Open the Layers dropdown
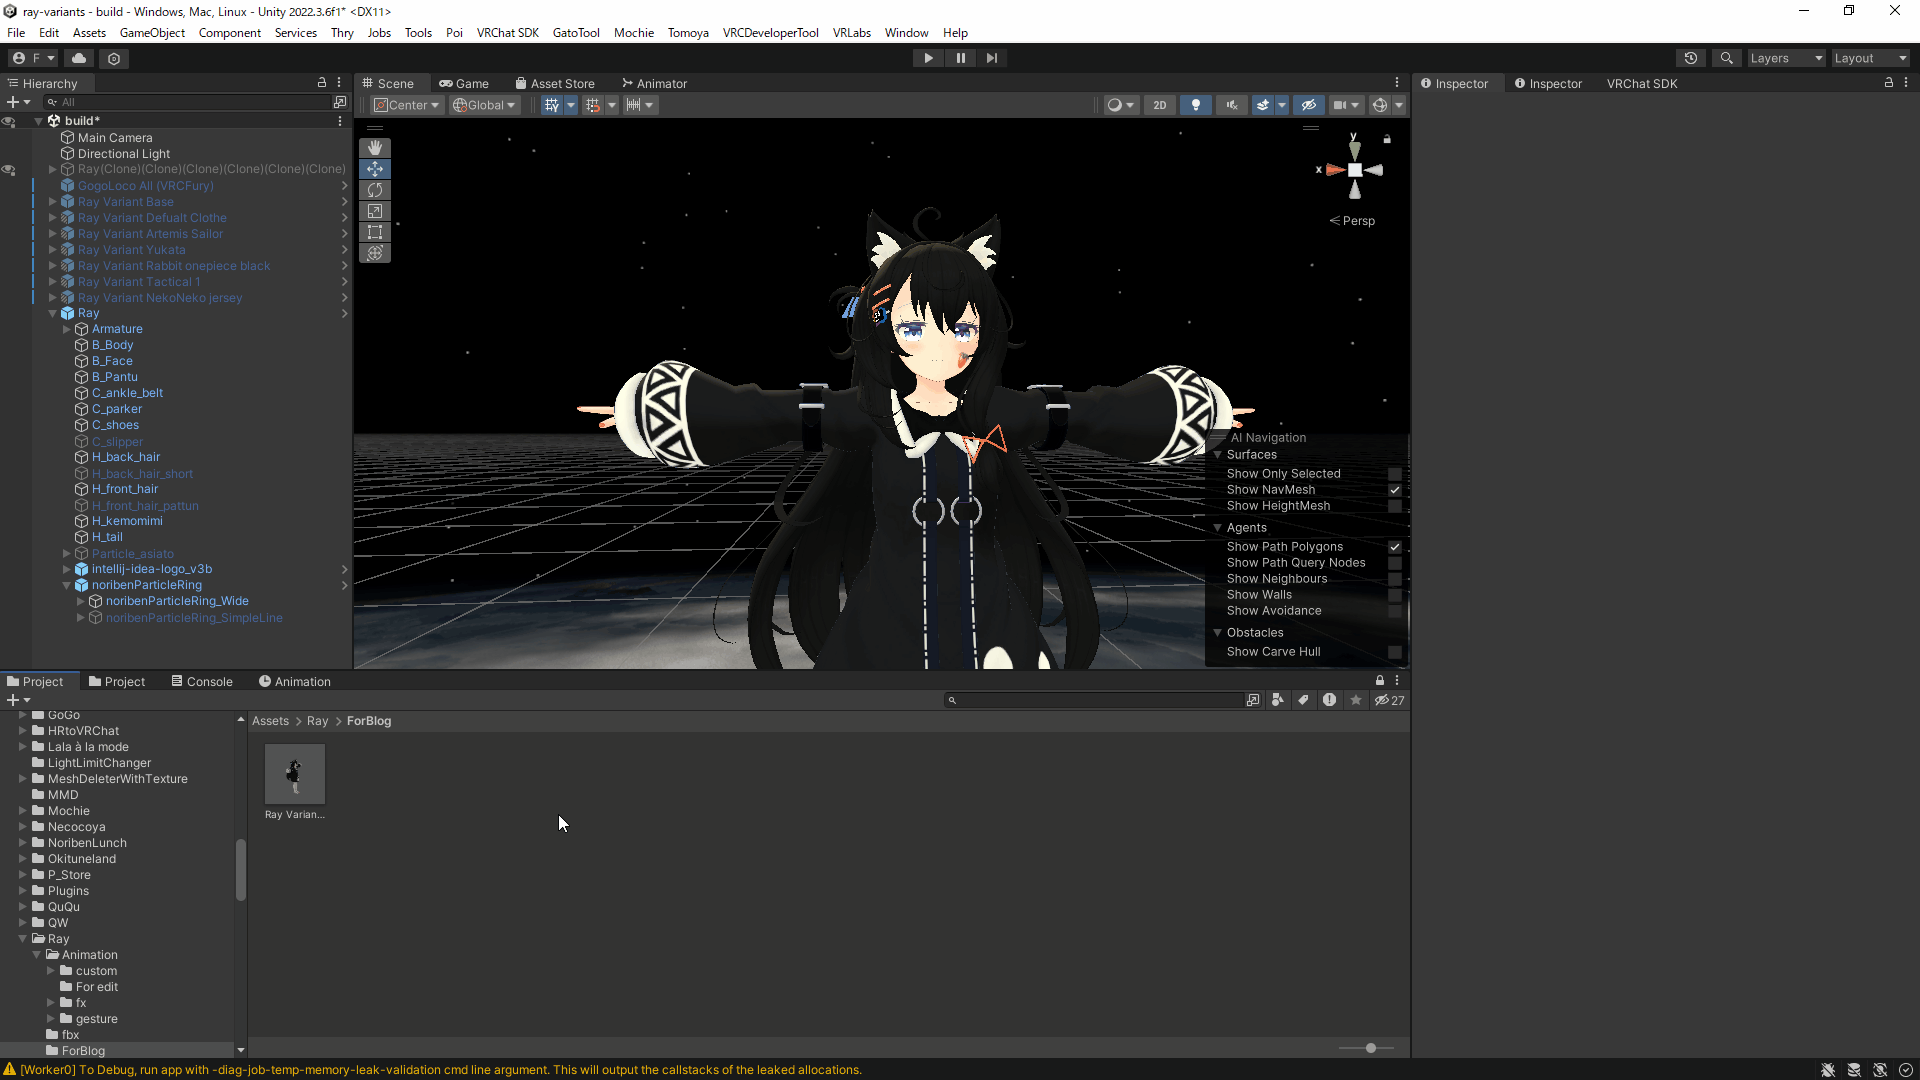Screen dimensions: 1920x1080 tap(1785, 58)
